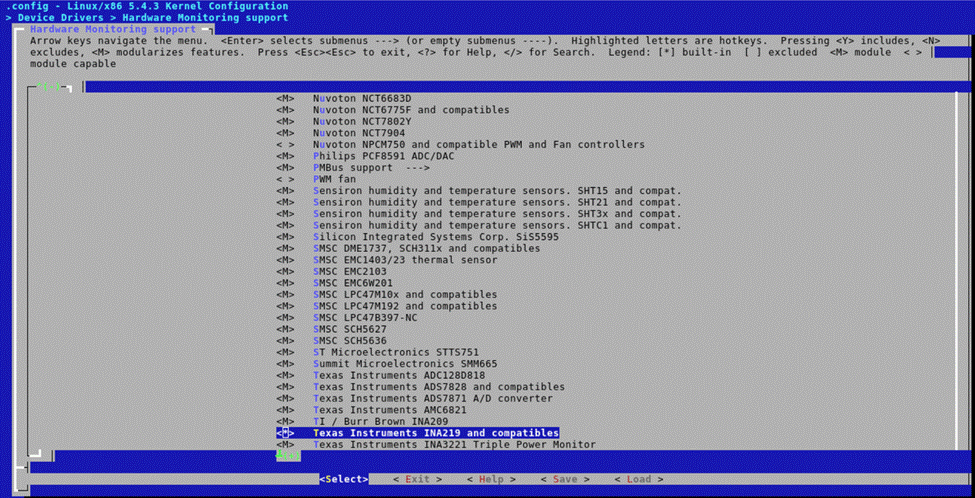Click the scroll-down indicator below the list
Image resolution: width=975 pixels, height=498 pixels.
pos(288,456)
